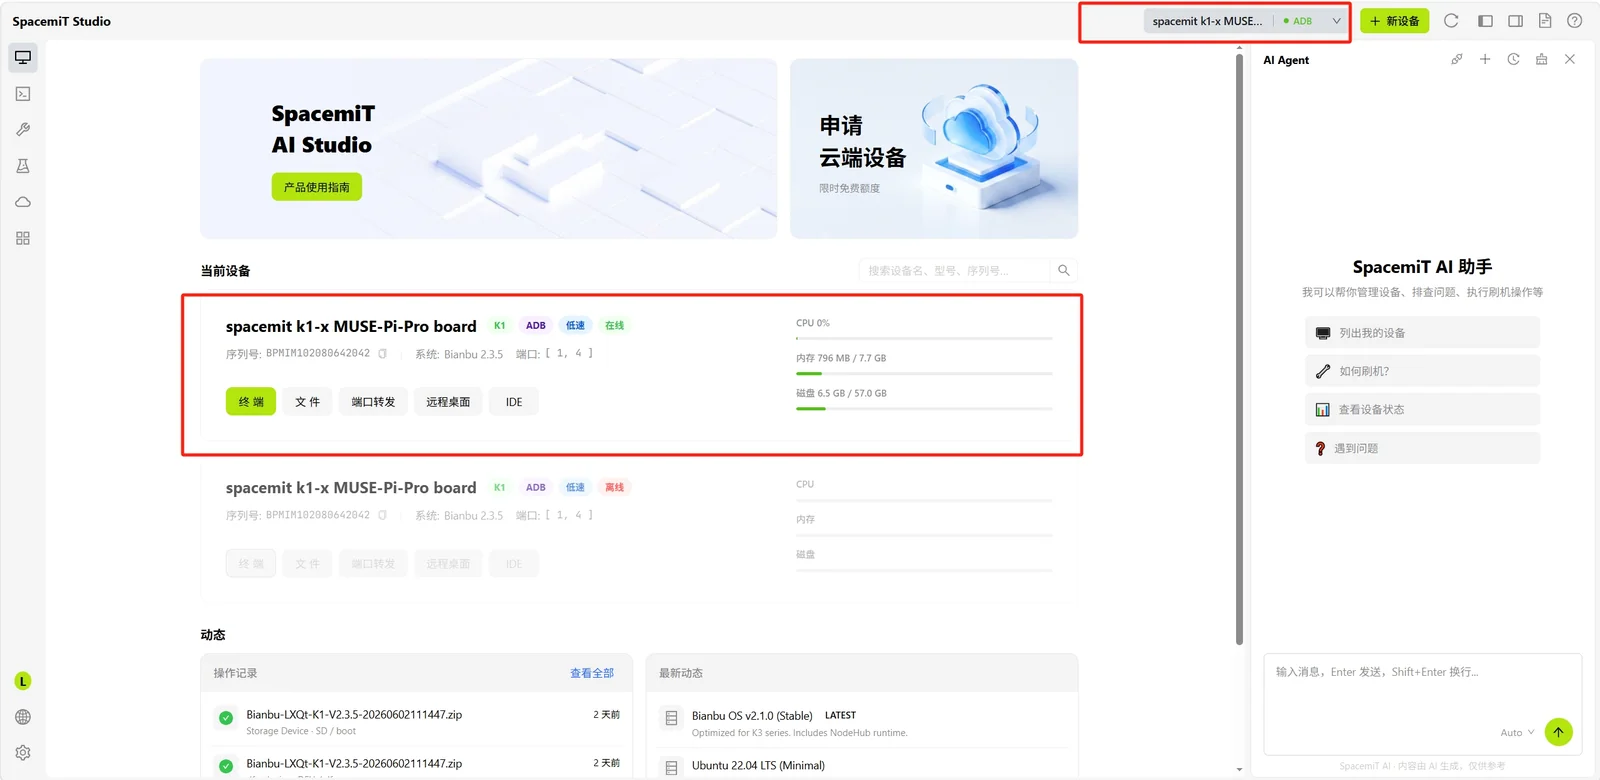The height and width of the screenshot is (780, 1600).
Task: Click the CPU 0% usage bar
Action: [924, 339]
